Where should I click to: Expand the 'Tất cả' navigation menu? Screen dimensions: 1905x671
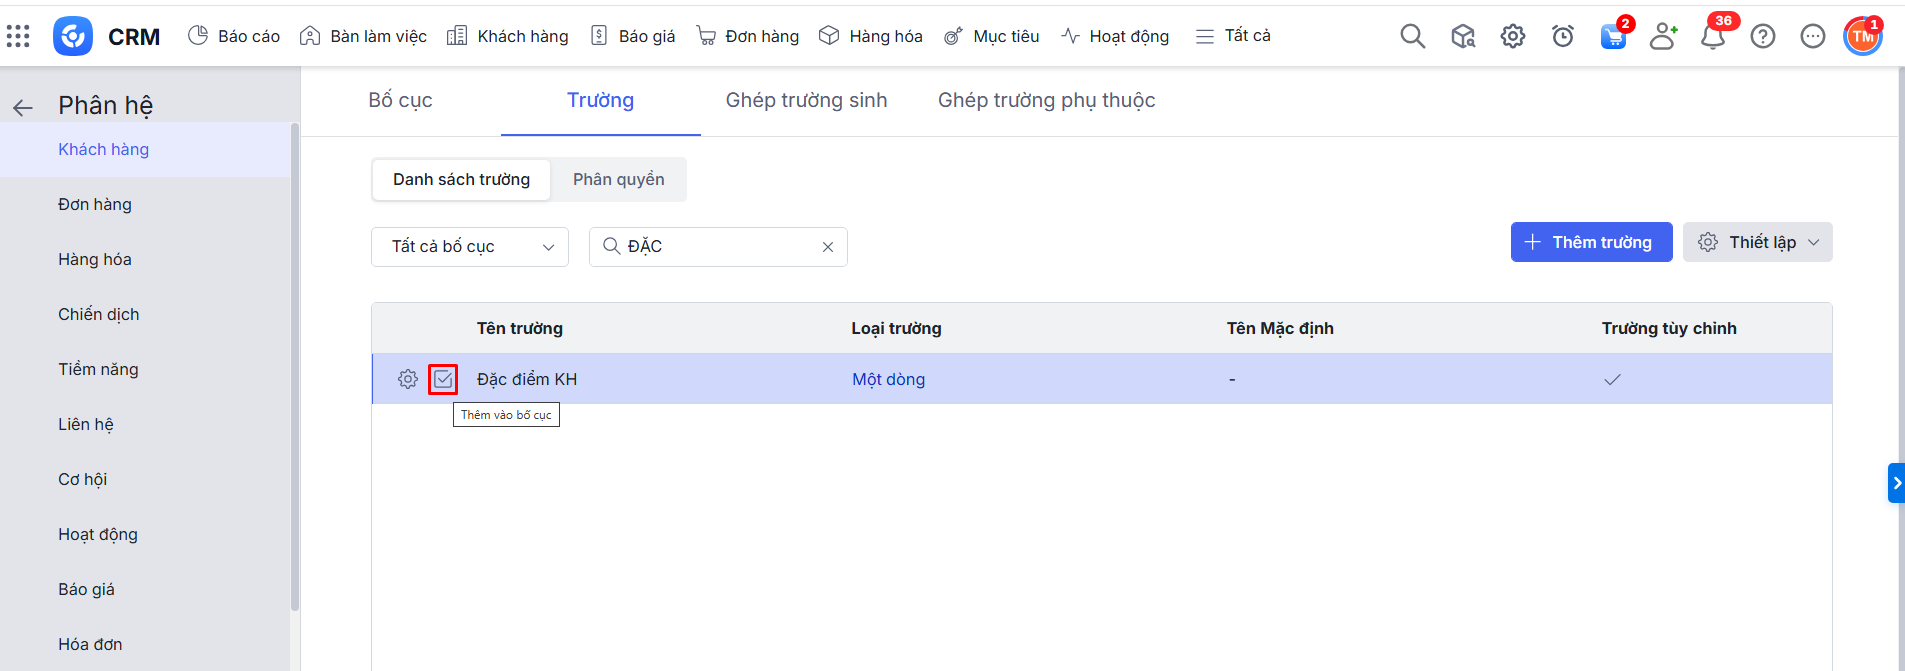(x=1233, y=36)
